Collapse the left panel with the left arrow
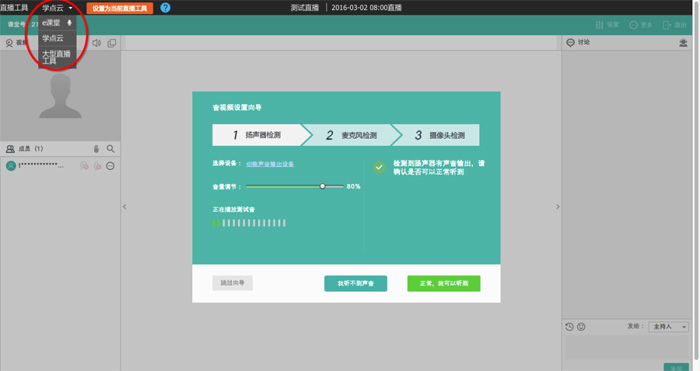 tap(125, 207)
